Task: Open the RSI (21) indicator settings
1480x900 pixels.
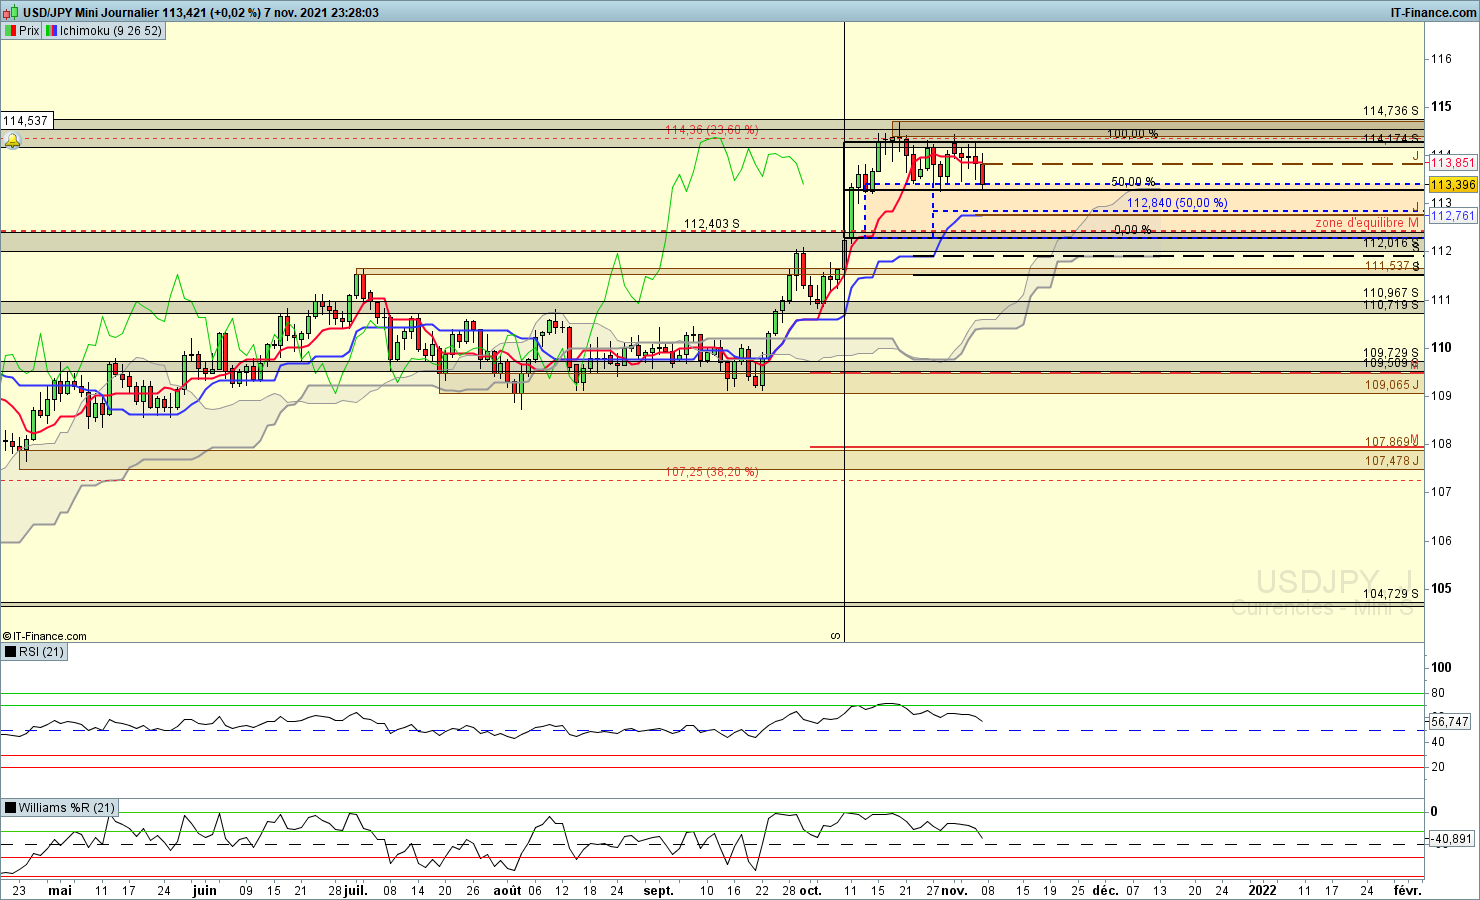Action: [x=34, y=652]
